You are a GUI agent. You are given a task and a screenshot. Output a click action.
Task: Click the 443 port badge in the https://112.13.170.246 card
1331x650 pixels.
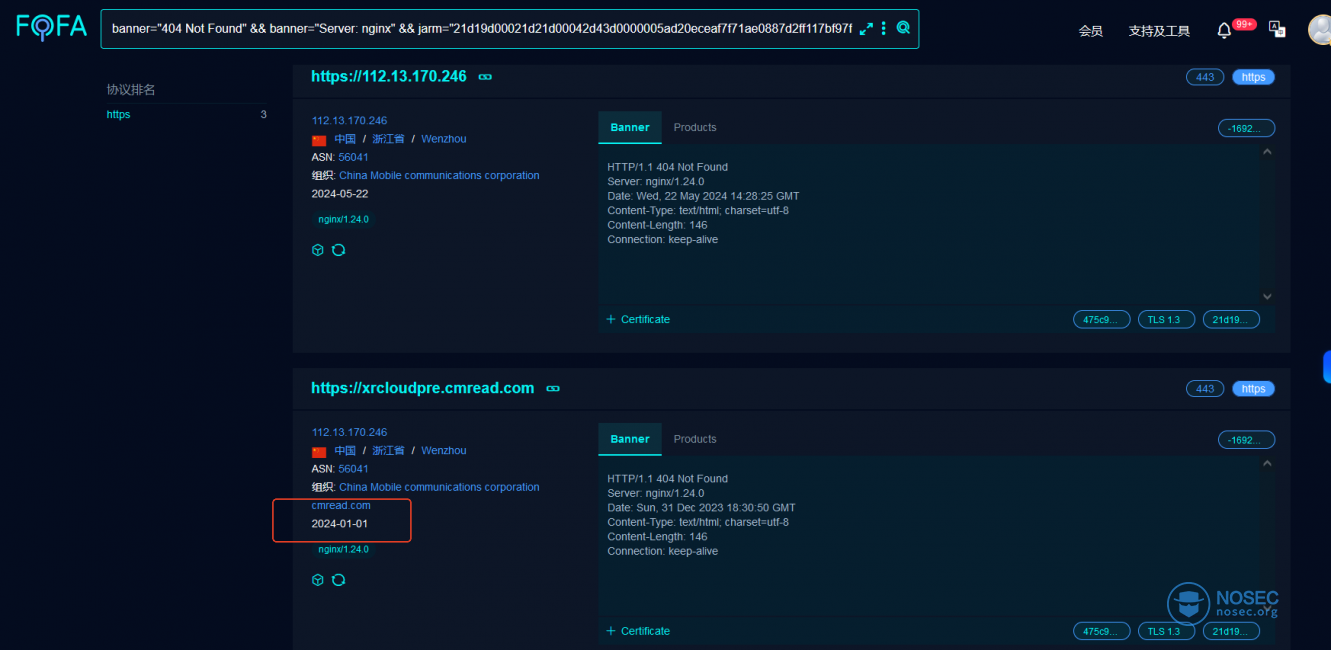1205,77
